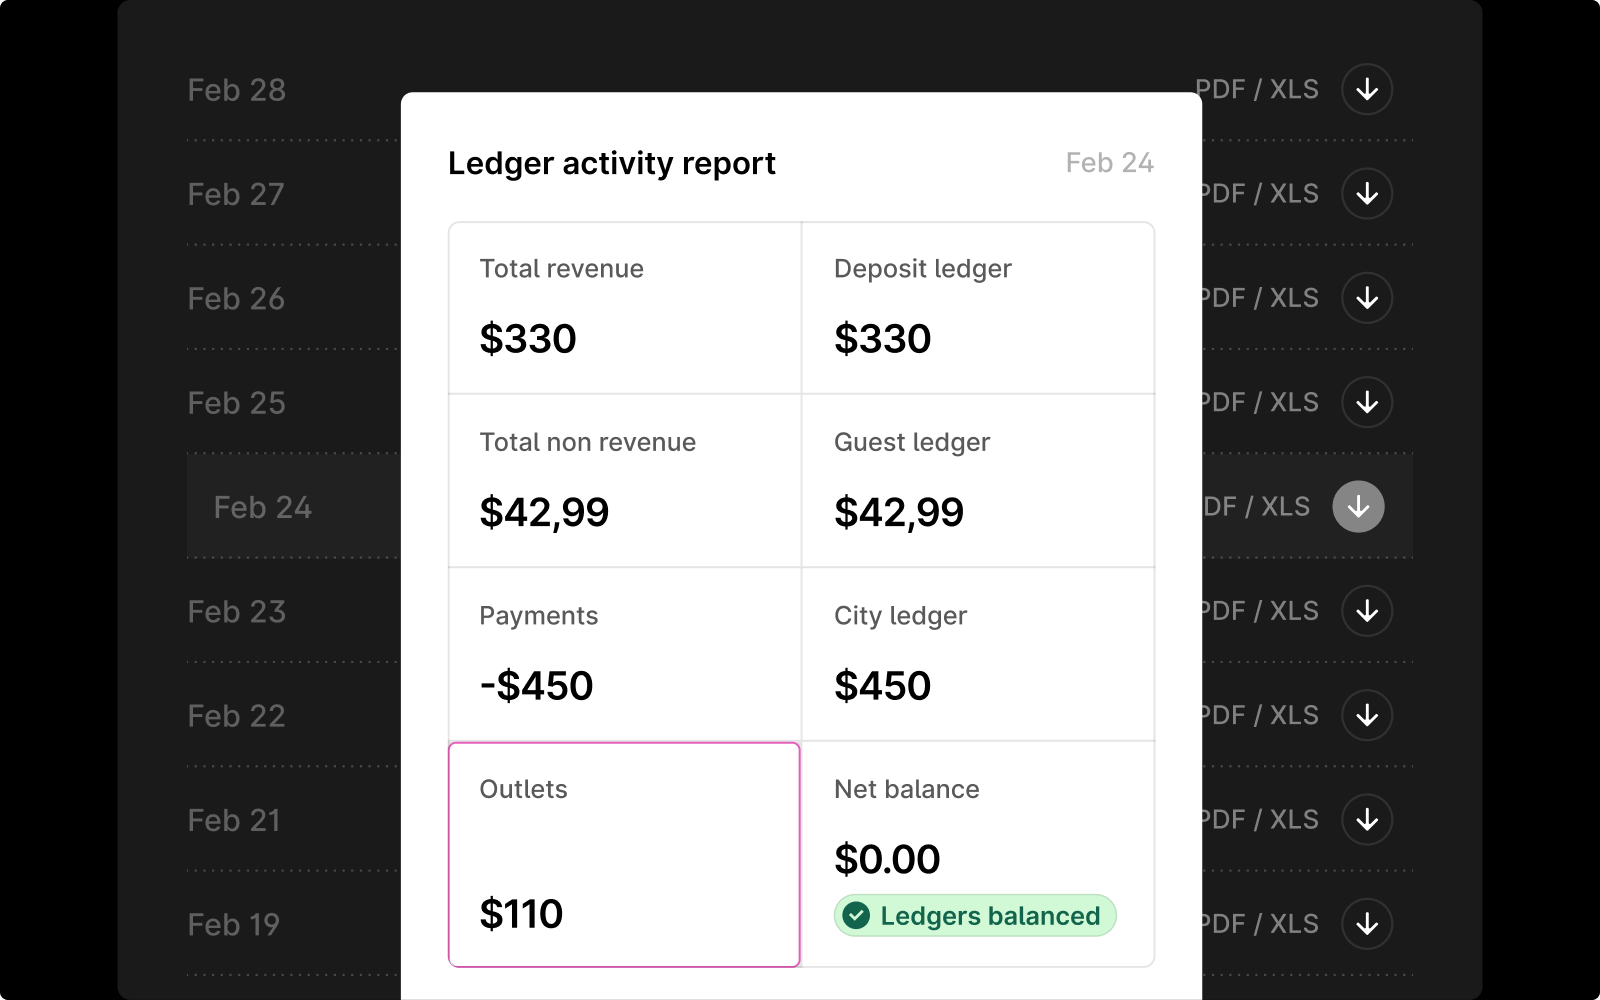This screenshot has height=1000, width=1600.
Task: Open the Total revenue cell
Action: 624,308
